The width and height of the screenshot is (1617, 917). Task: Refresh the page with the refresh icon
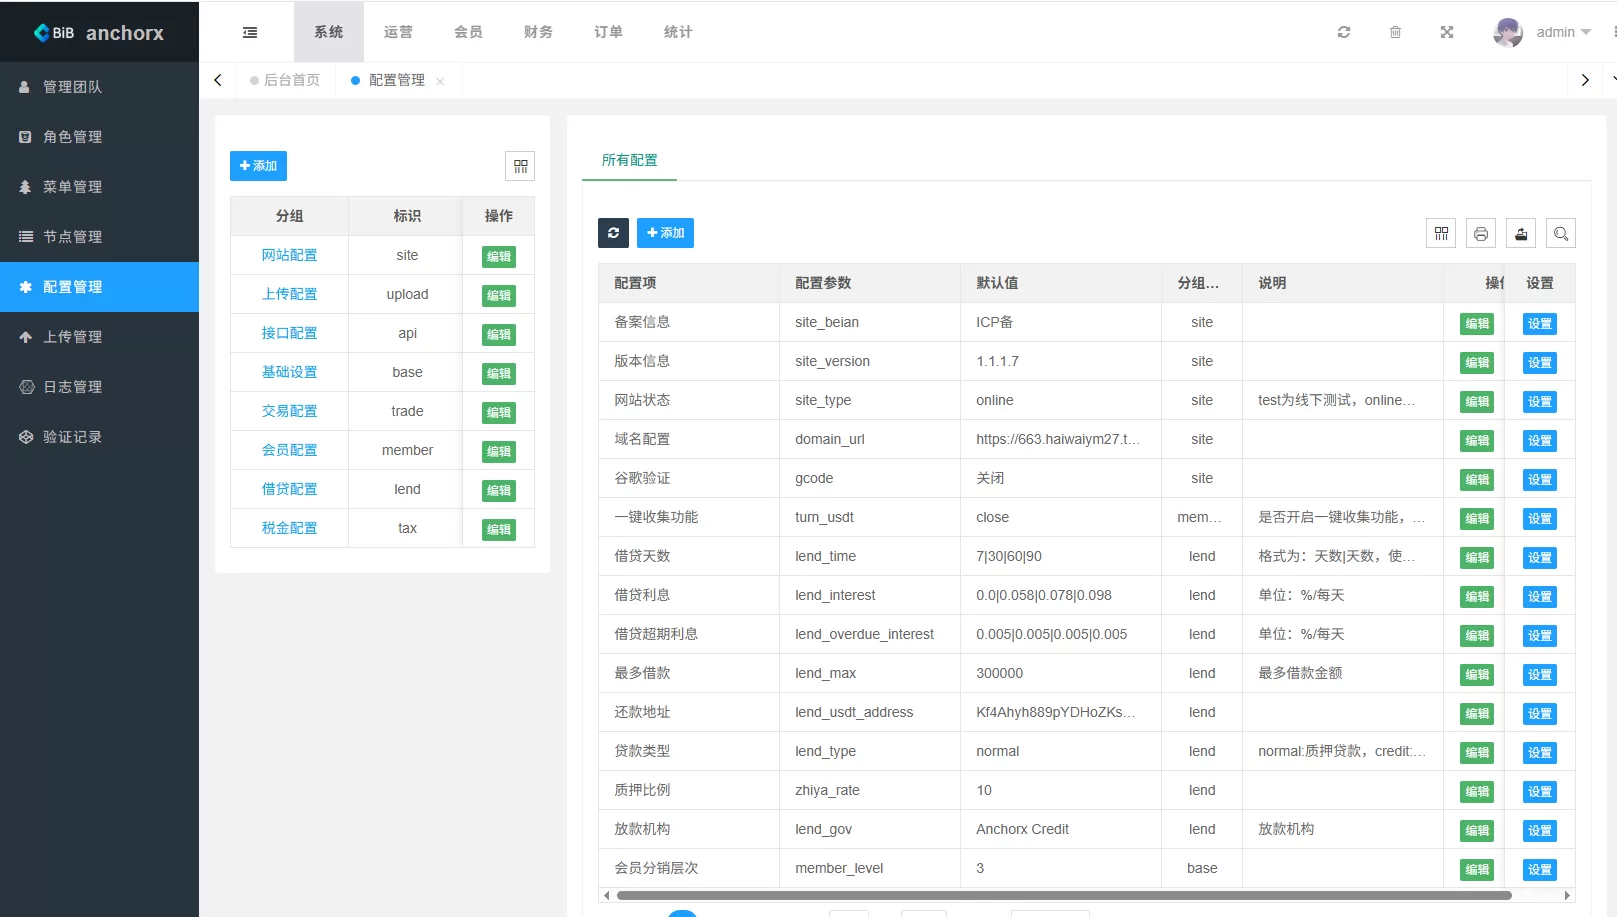tap(1343, 31)
